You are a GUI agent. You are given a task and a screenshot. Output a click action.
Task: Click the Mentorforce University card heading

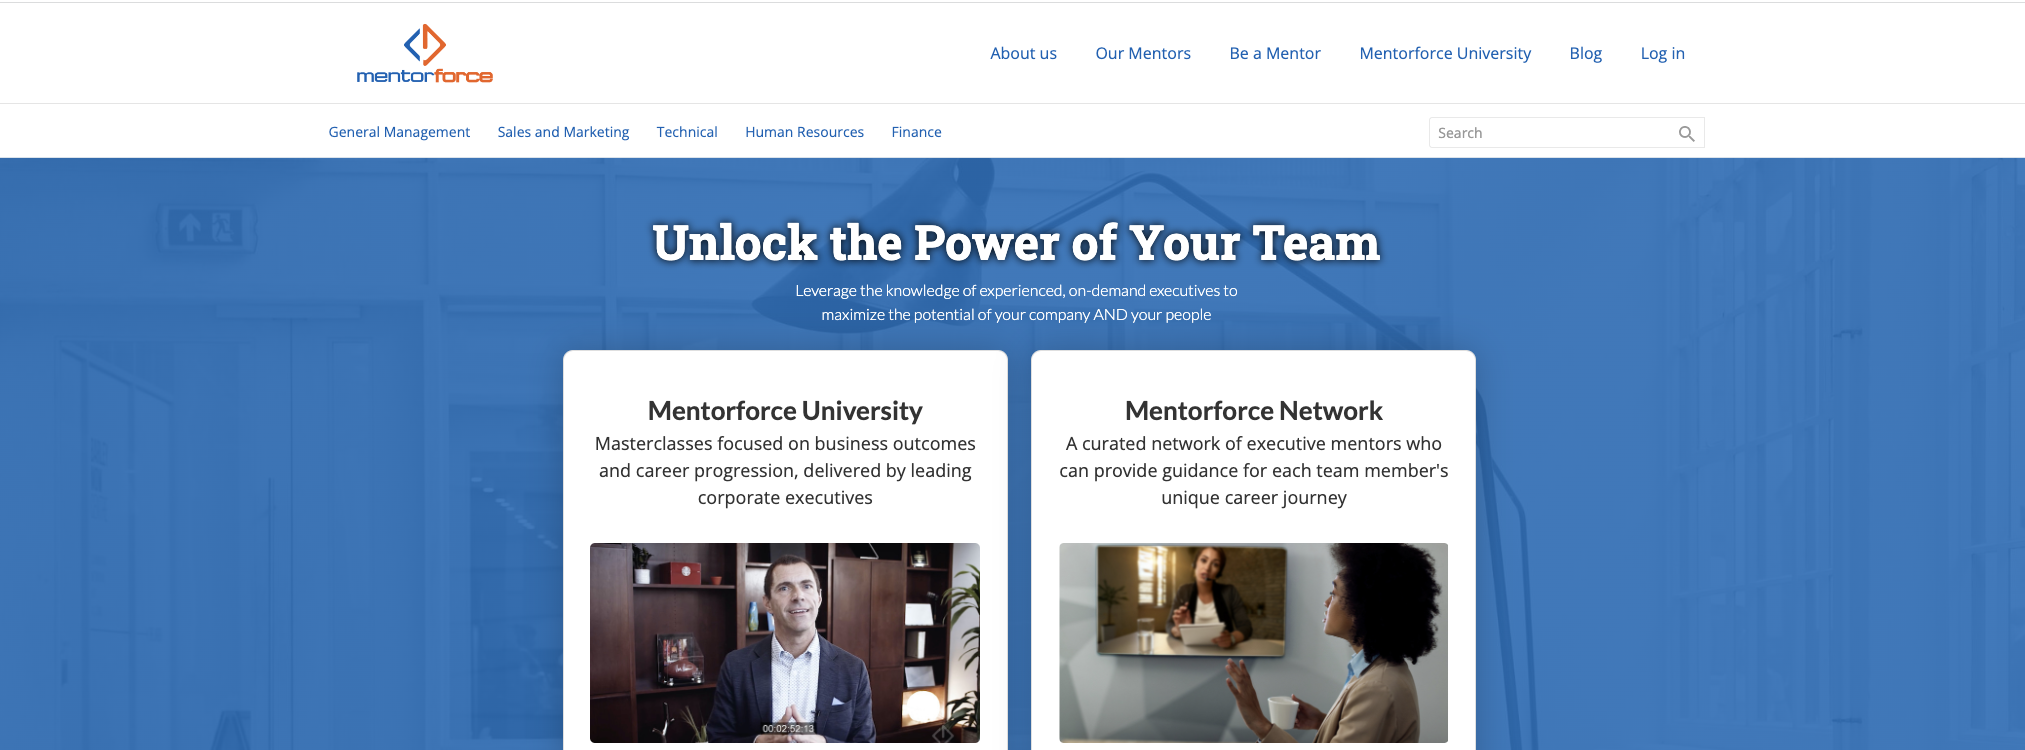785,411
